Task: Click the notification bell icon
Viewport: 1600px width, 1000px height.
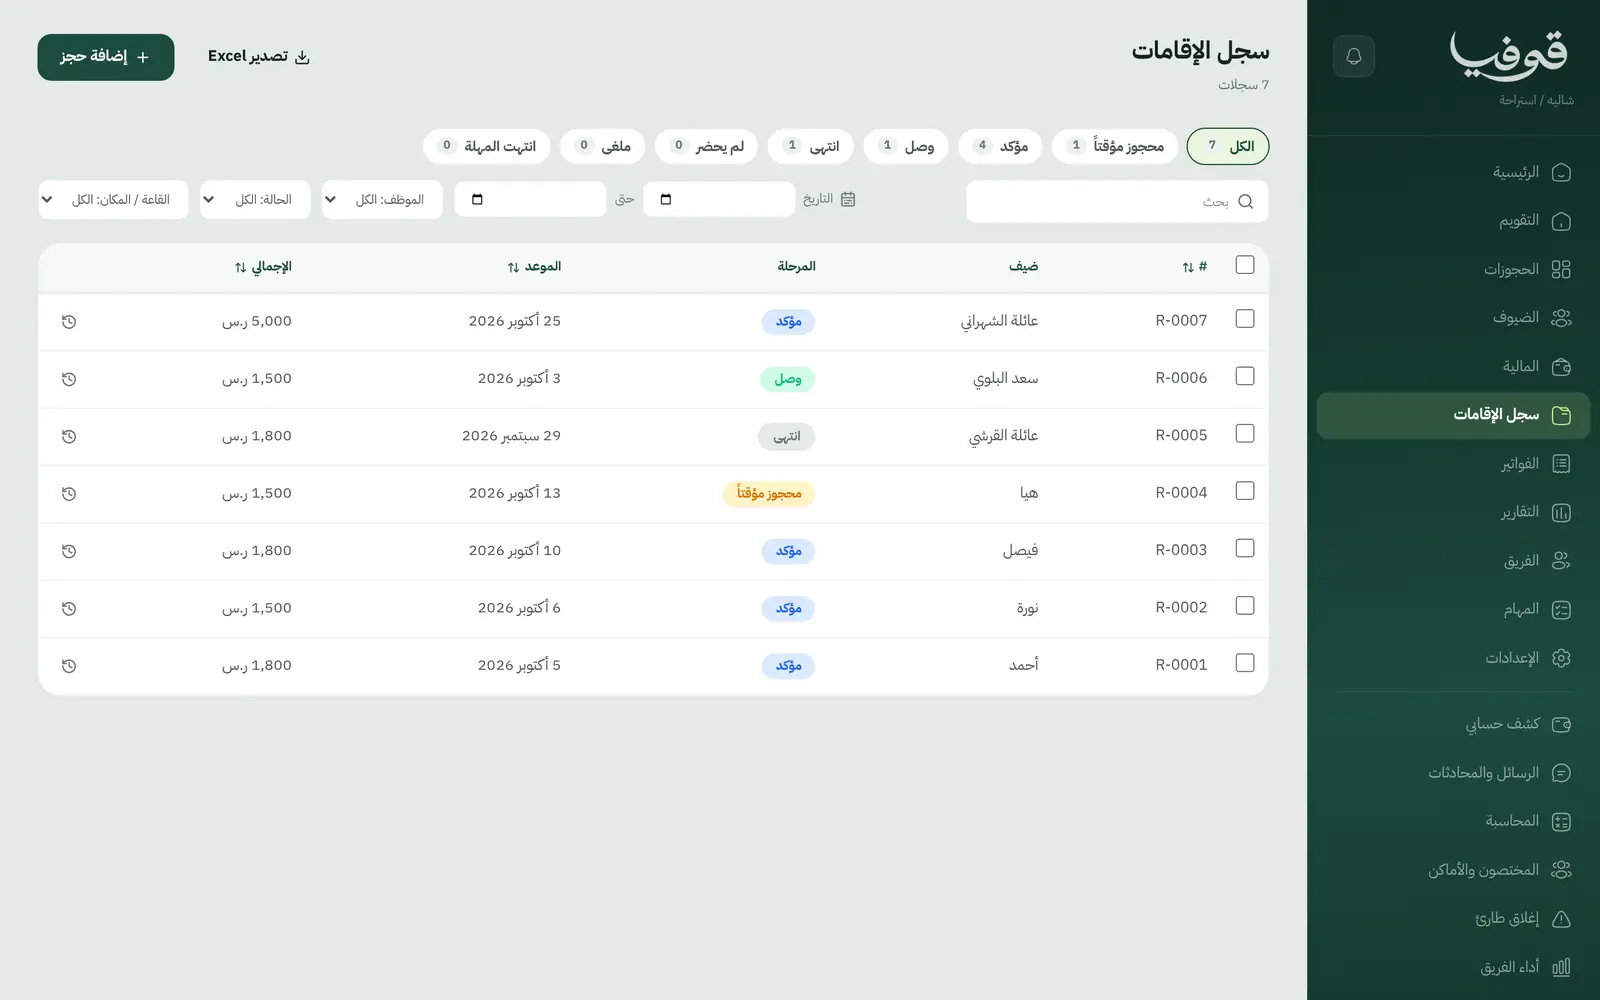Action: [x=1354, y=56]
